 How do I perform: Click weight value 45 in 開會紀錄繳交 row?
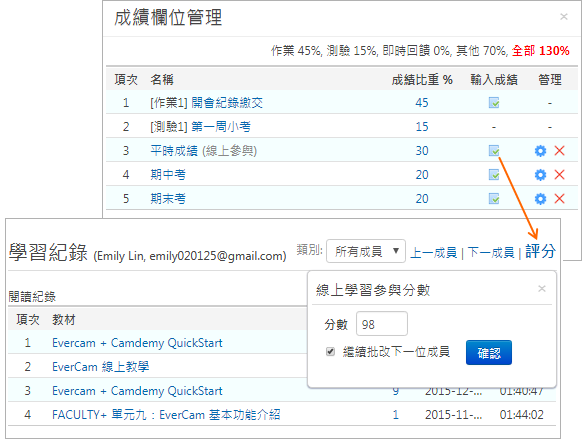click(422, 103)
